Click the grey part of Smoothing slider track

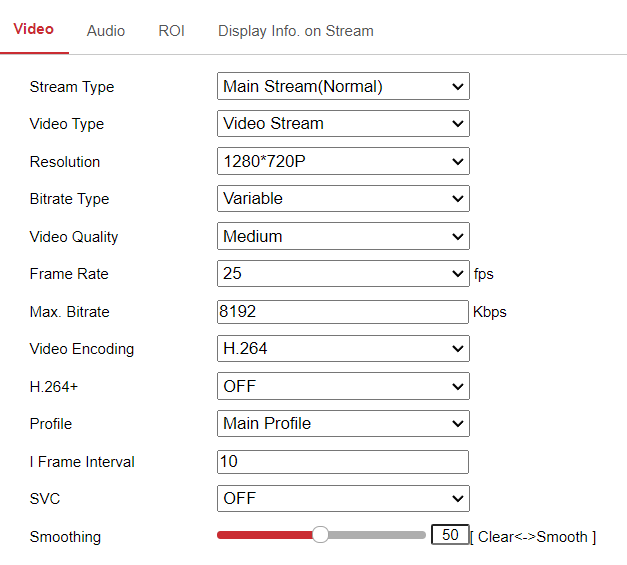(x=377, y=535)
